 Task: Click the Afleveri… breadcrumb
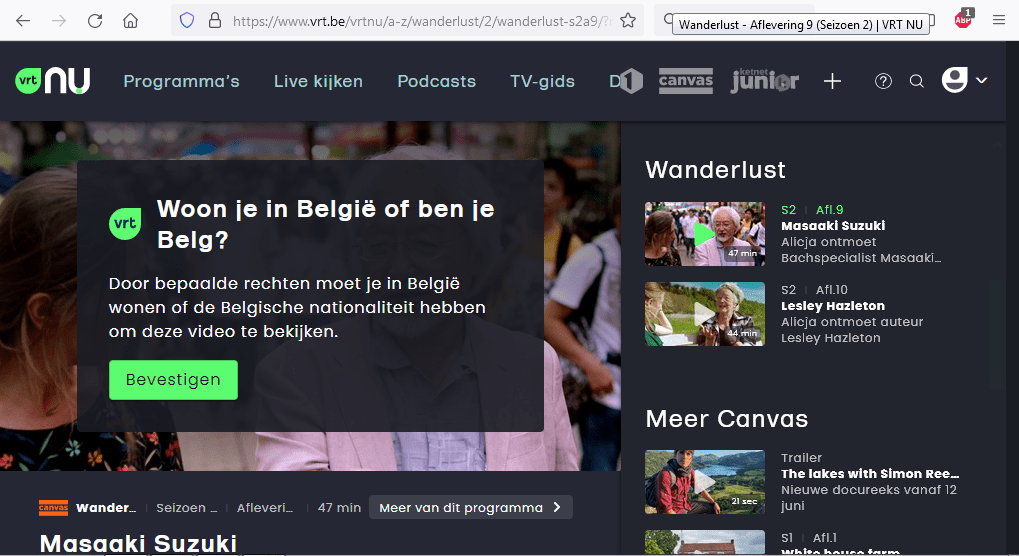click(265, 508)
